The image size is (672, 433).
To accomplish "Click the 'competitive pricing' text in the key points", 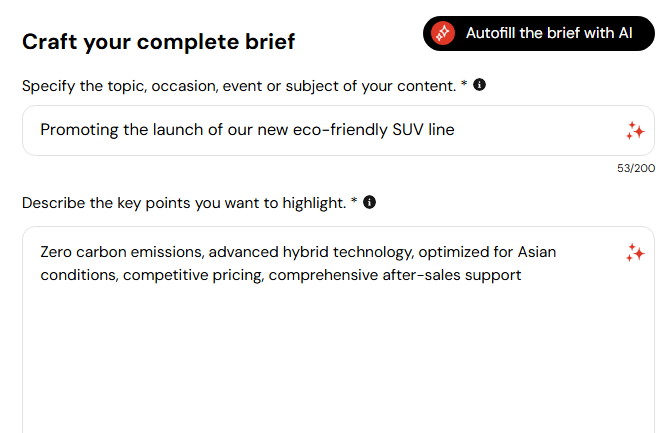I will 193,276.
